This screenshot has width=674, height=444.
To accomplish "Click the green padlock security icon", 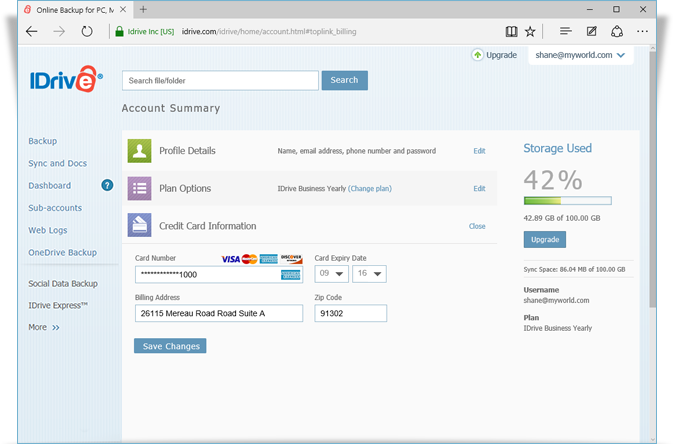I will [119, 31].
